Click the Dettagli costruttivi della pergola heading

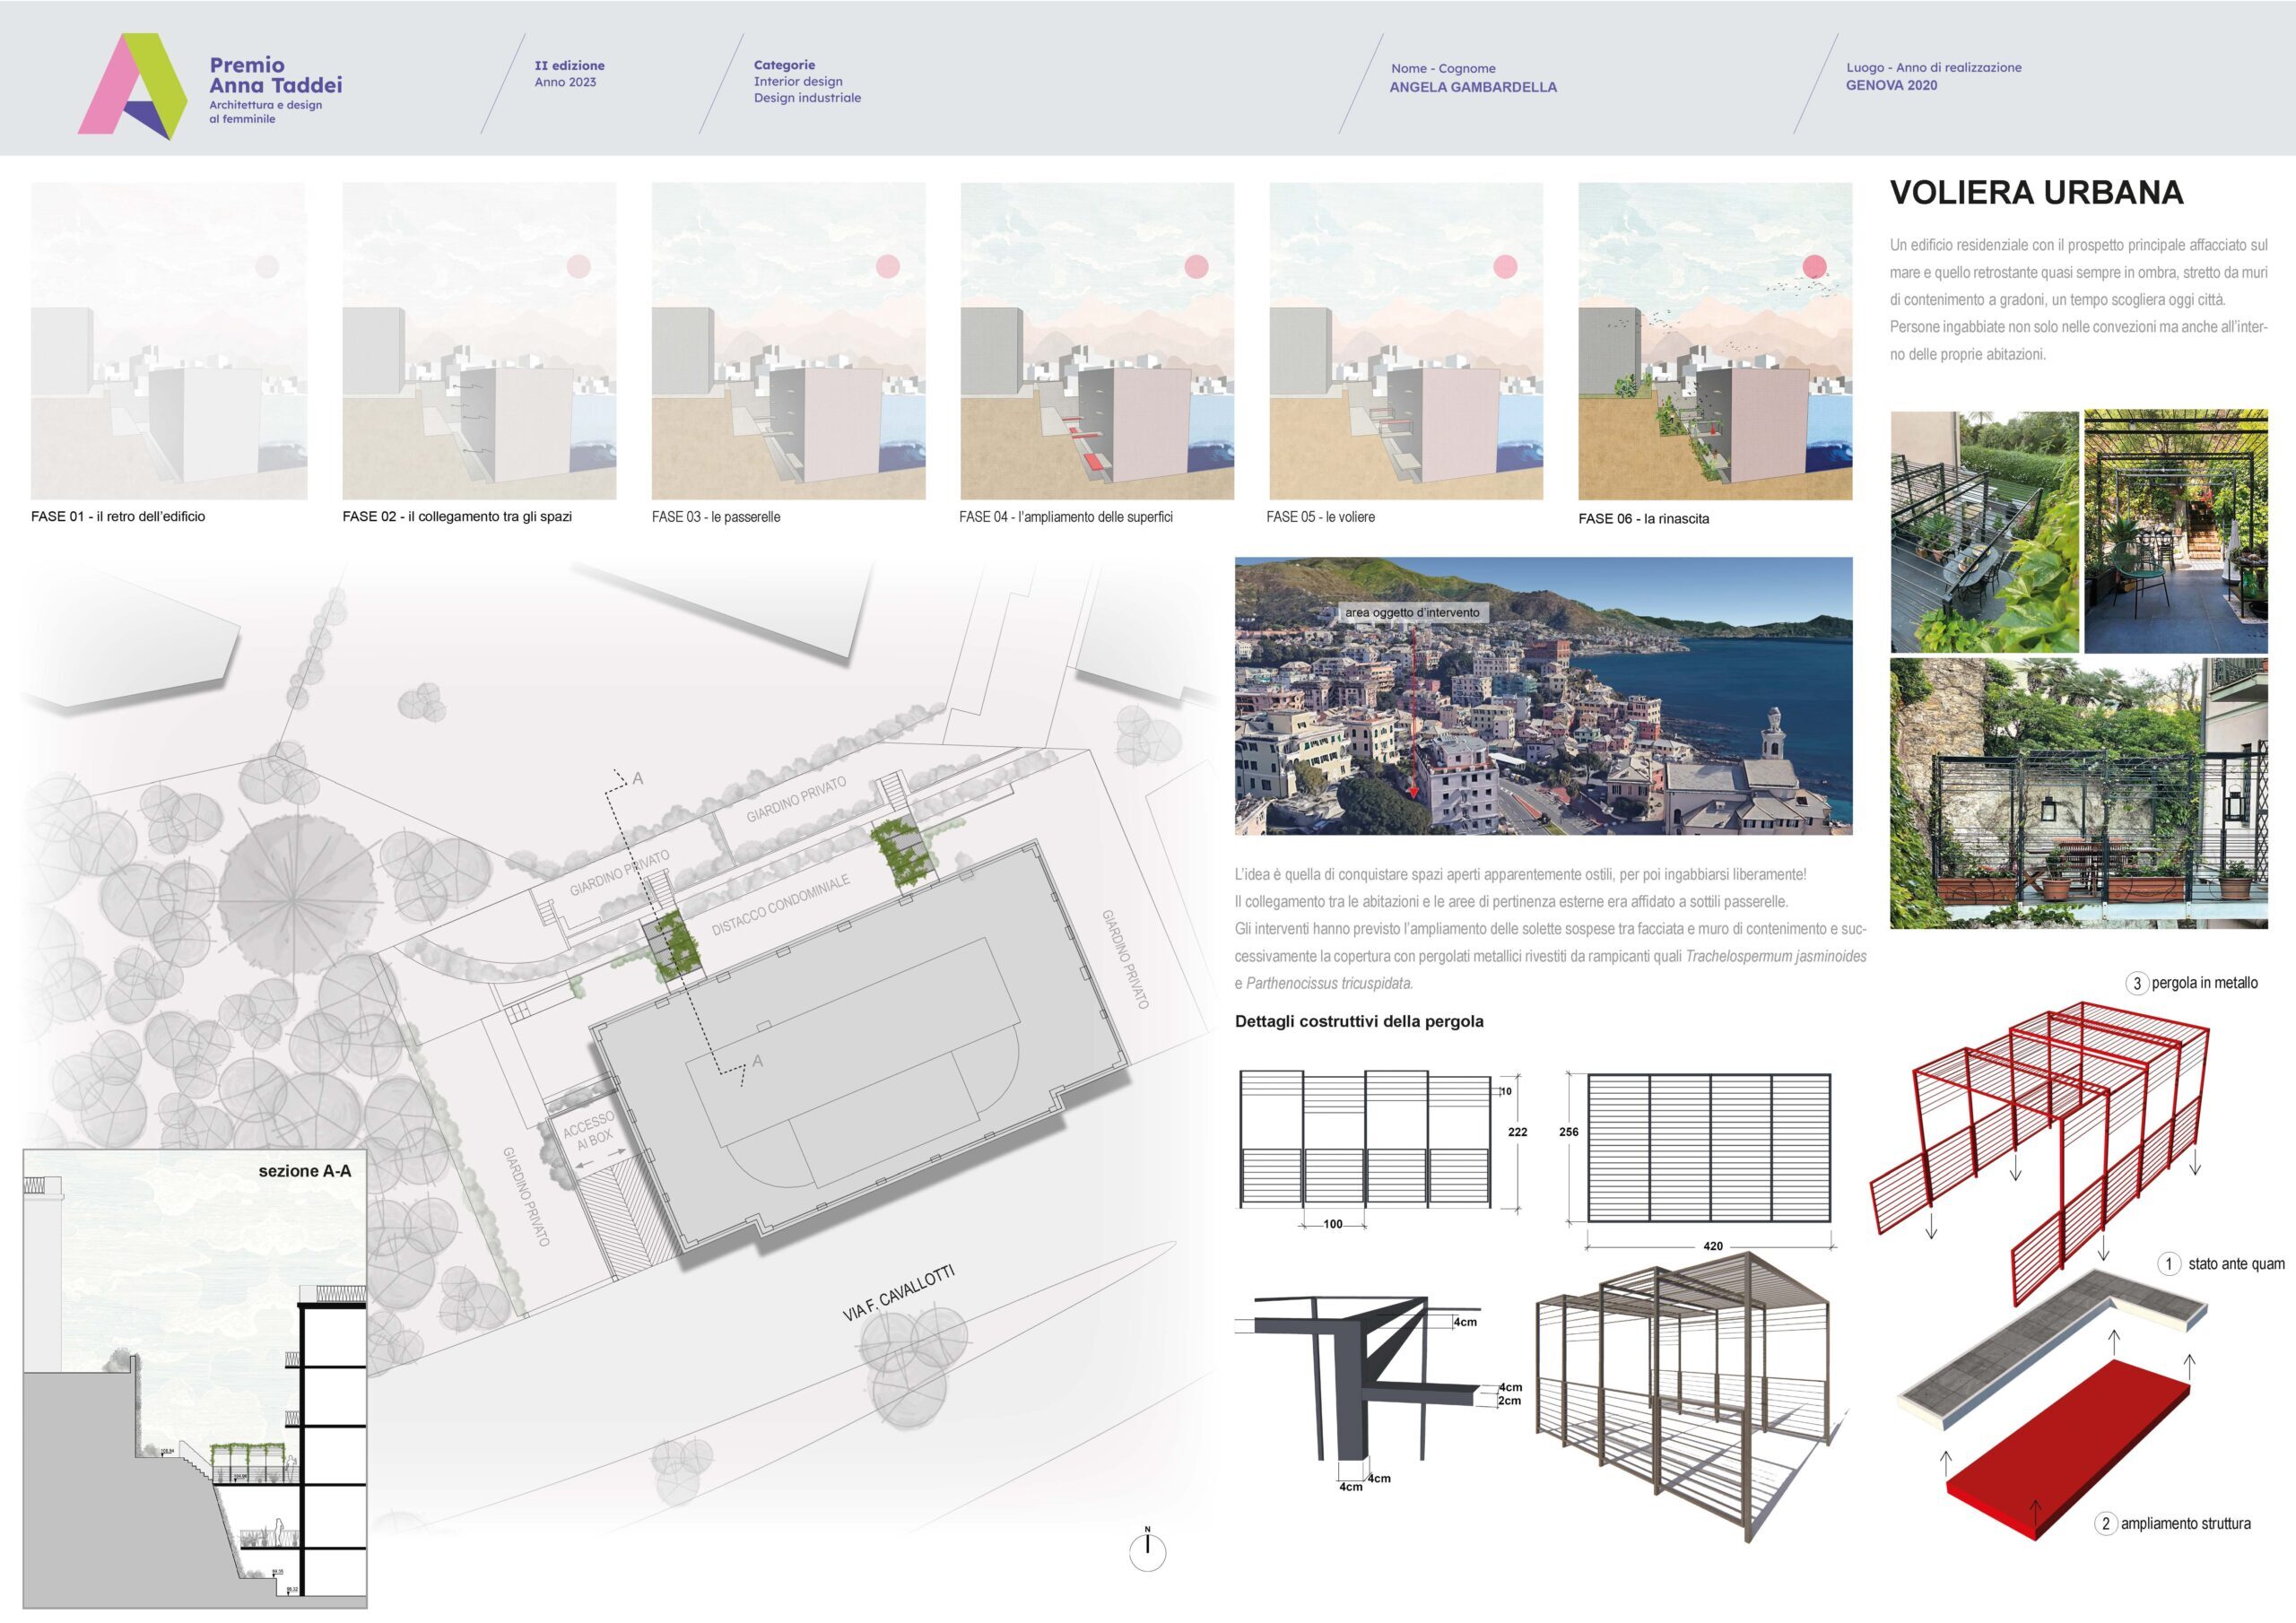[x=1358, y=1021]
